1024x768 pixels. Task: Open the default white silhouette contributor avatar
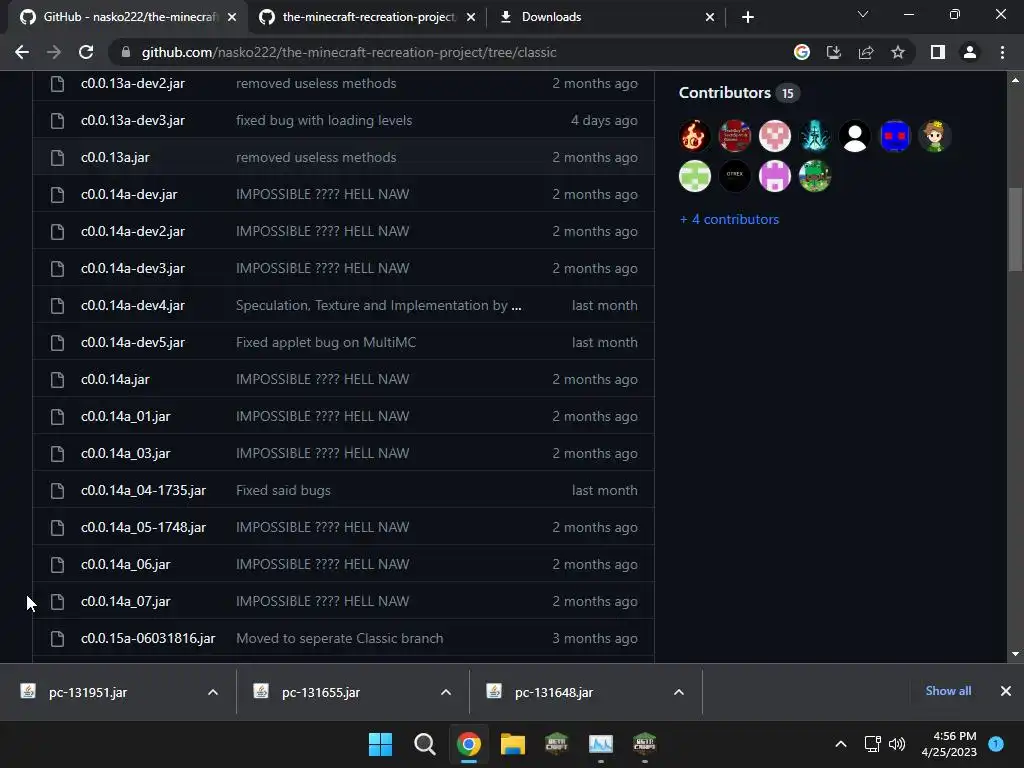(x=855, y=136)
